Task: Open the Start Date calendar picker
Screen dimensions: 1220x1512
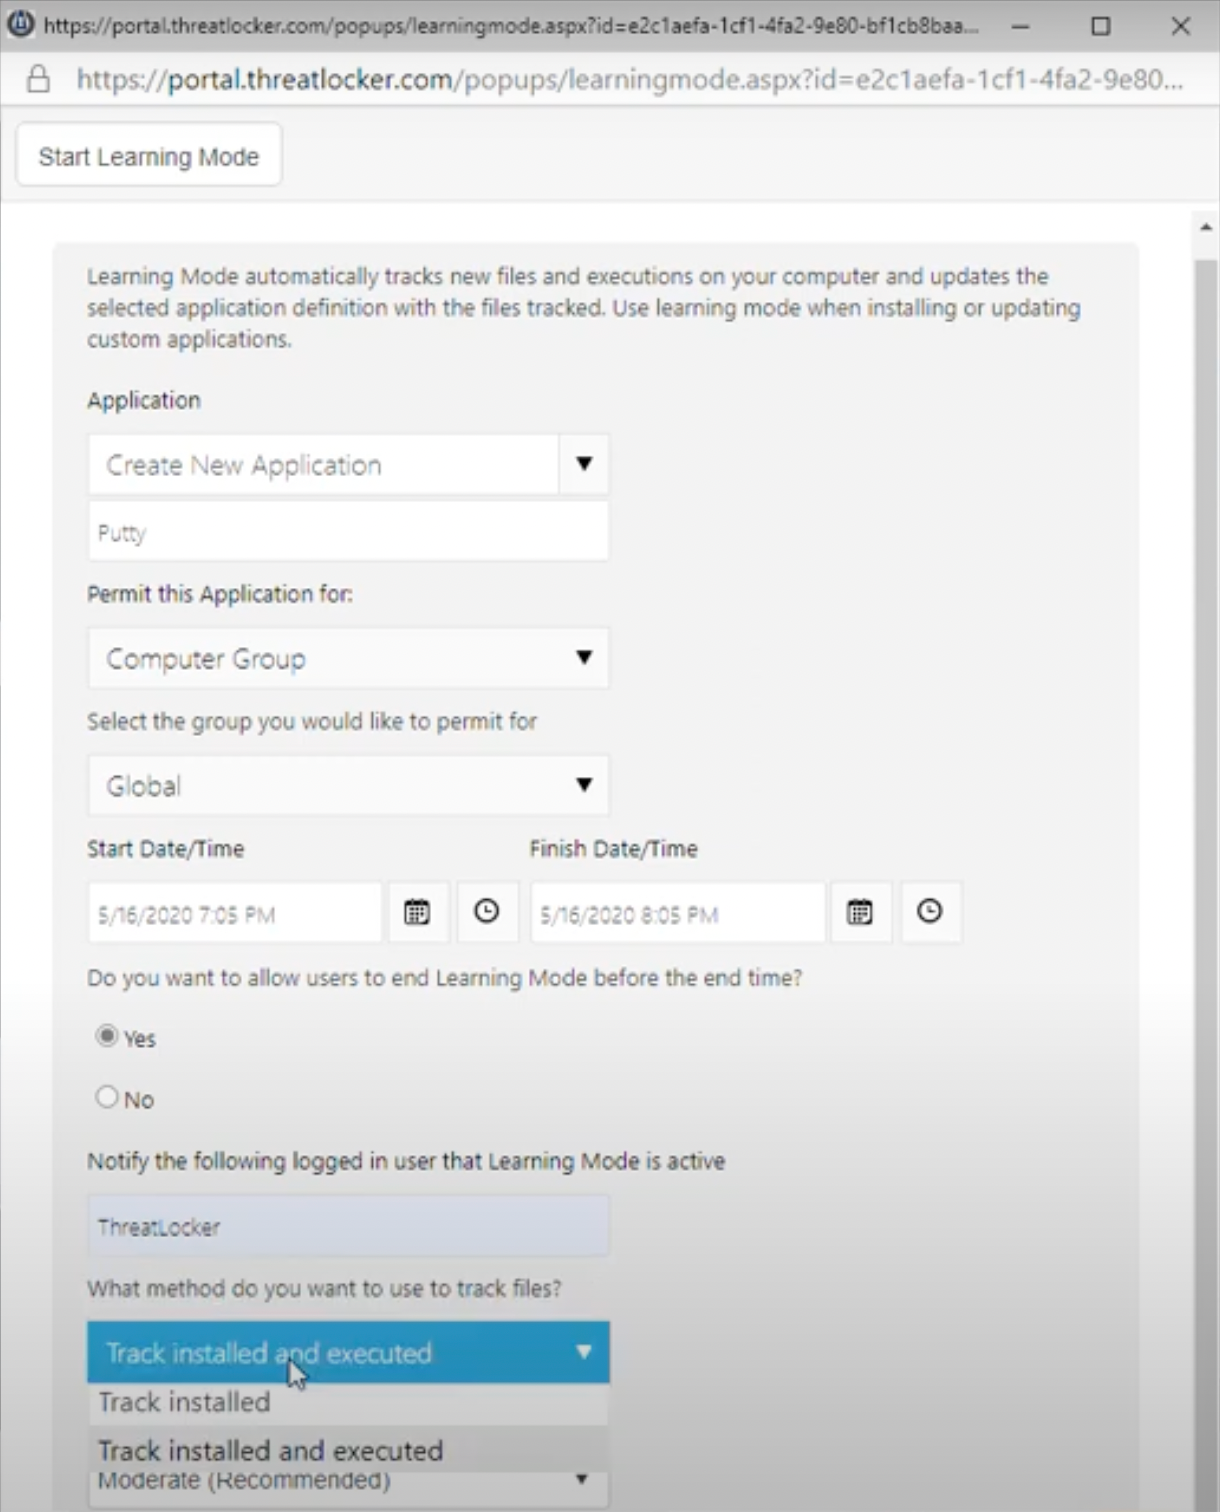Action: pos(417,912)
